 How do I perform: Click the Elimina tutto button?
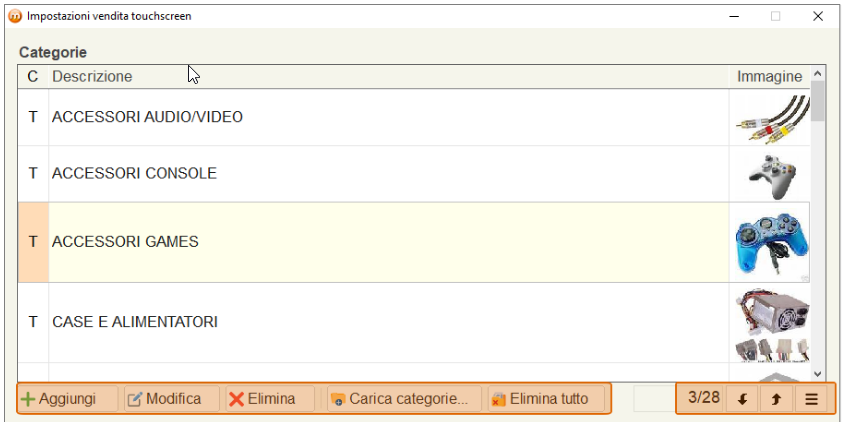pos(546,399)
